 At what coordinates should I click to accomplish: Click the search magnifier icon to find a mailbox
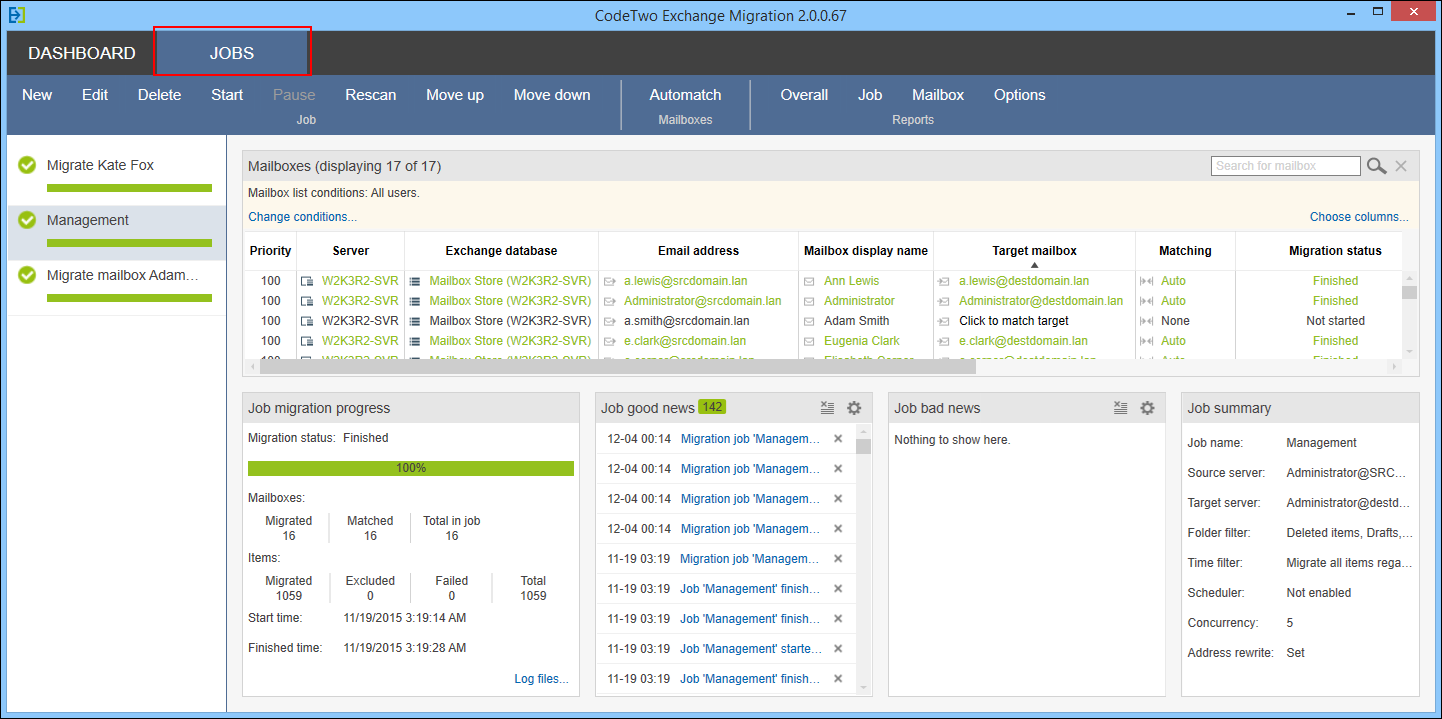[1376, 165]
